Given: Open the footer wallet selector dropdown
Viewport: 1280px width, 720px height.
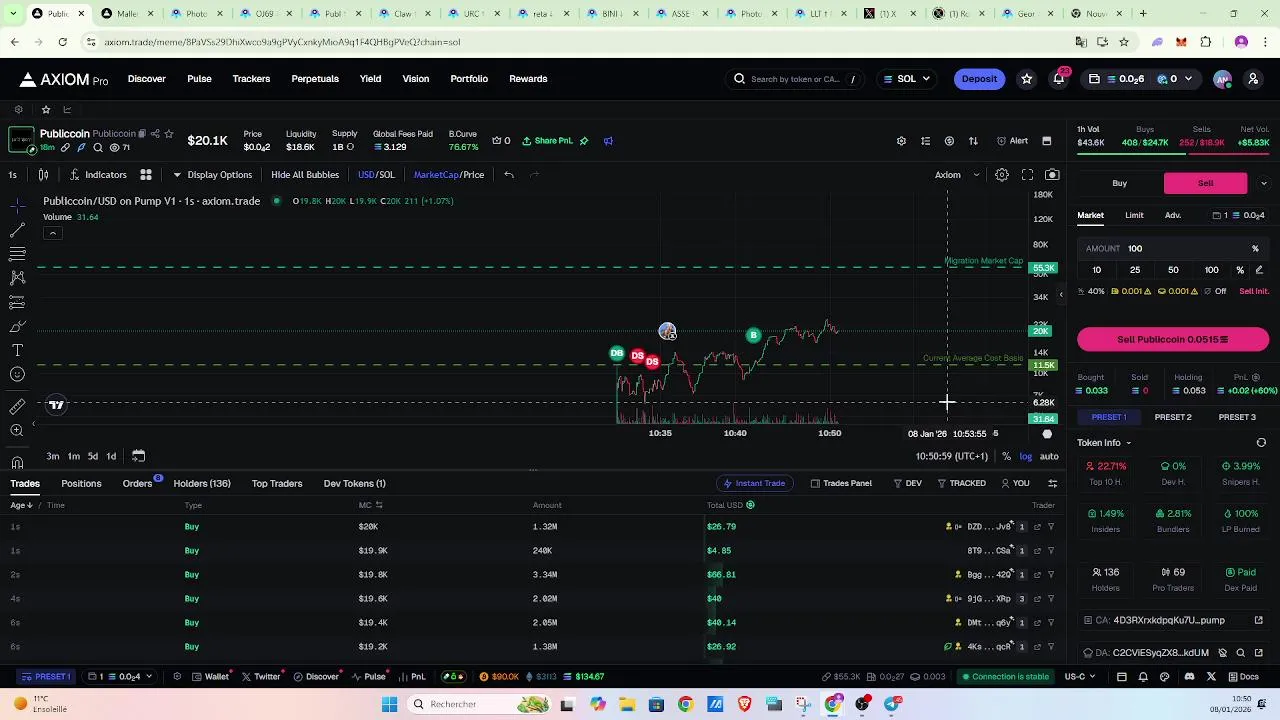Looking at the screenshot, I should 120,677.
